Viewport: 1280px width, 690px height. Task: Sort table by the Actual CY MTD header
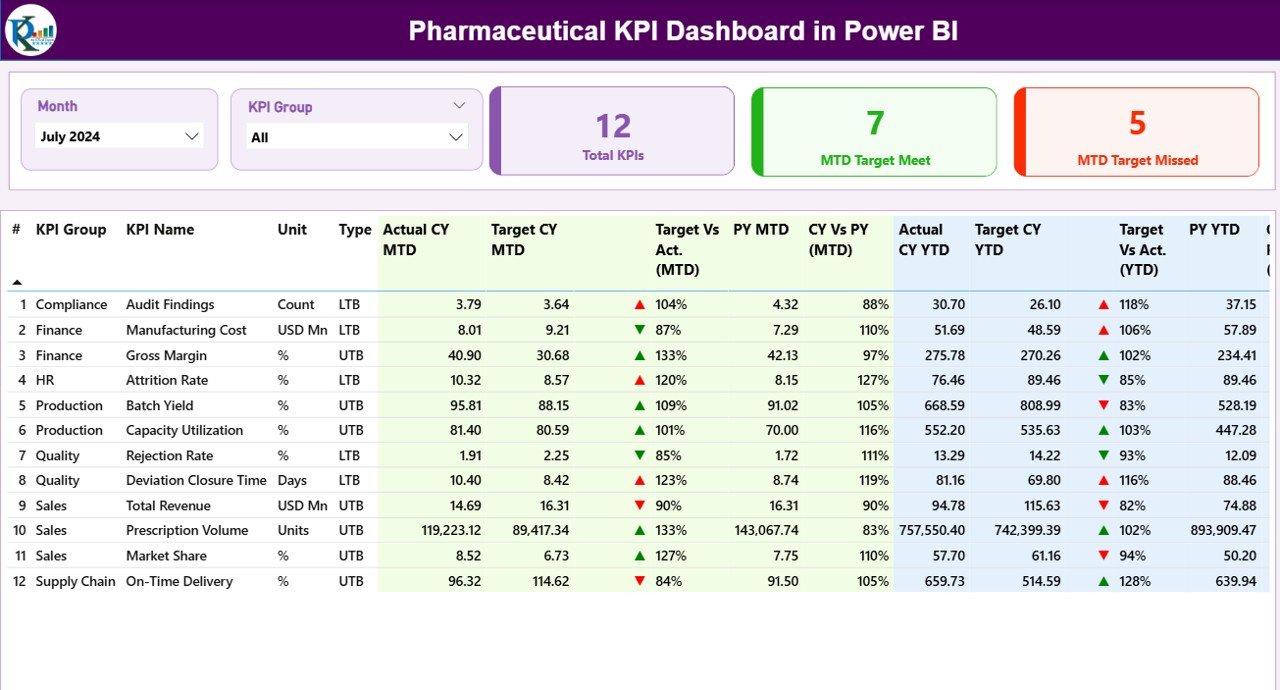click(x=415, y=239)
